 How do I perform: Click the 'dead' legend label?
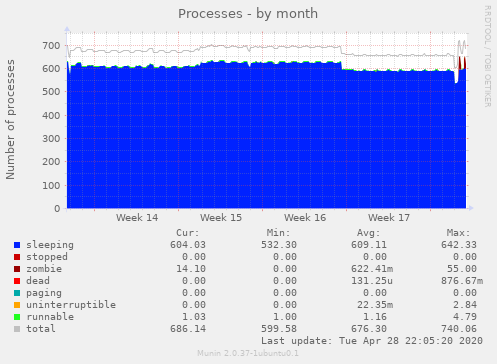tap(38, 281)
